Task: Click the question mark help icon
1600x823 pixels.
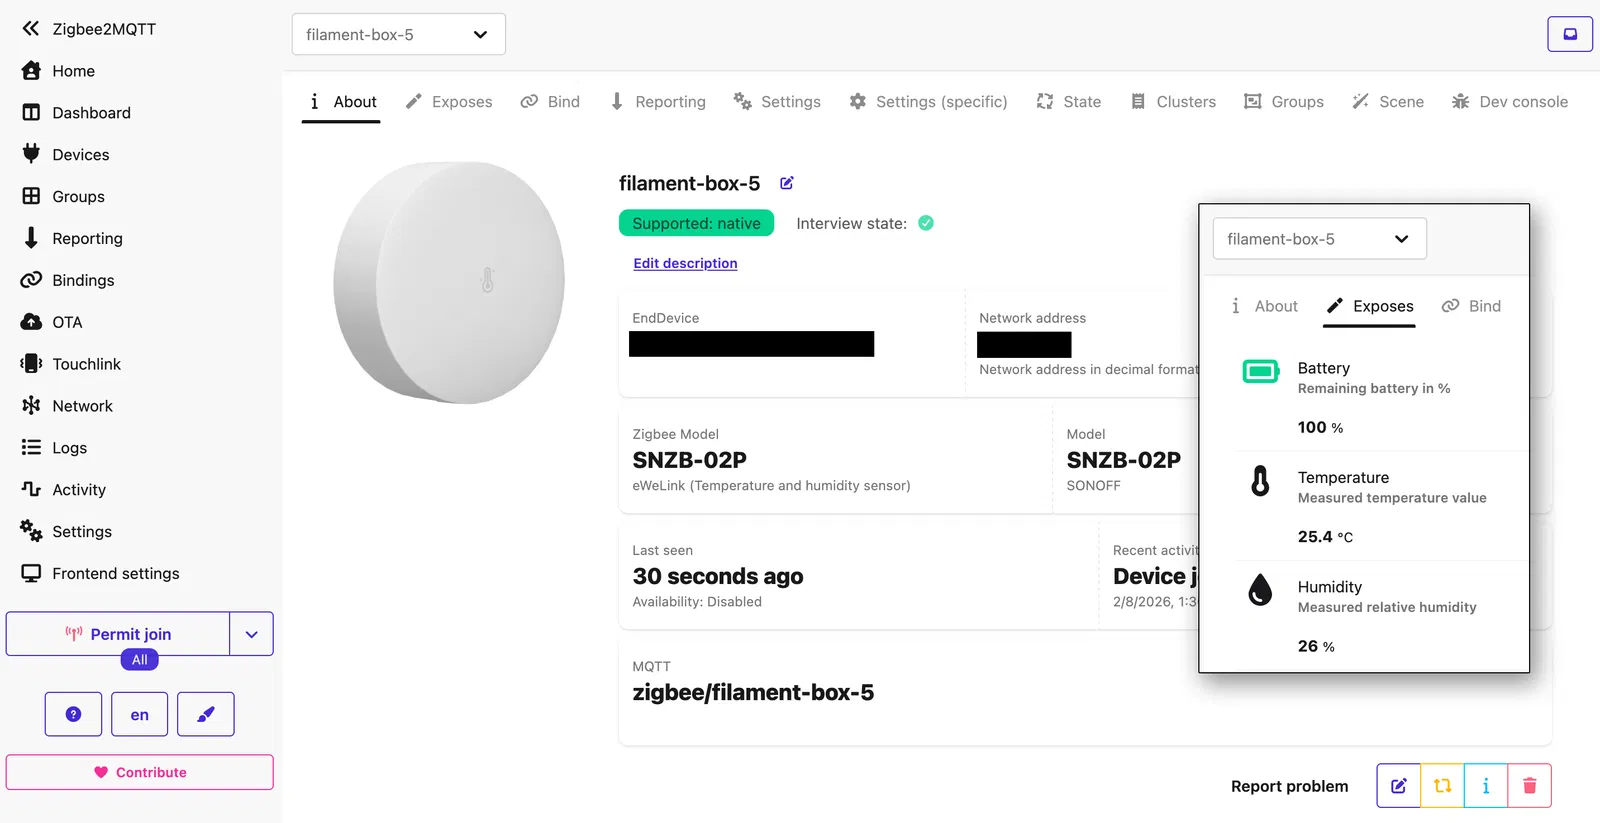Action: click(73, 714)
